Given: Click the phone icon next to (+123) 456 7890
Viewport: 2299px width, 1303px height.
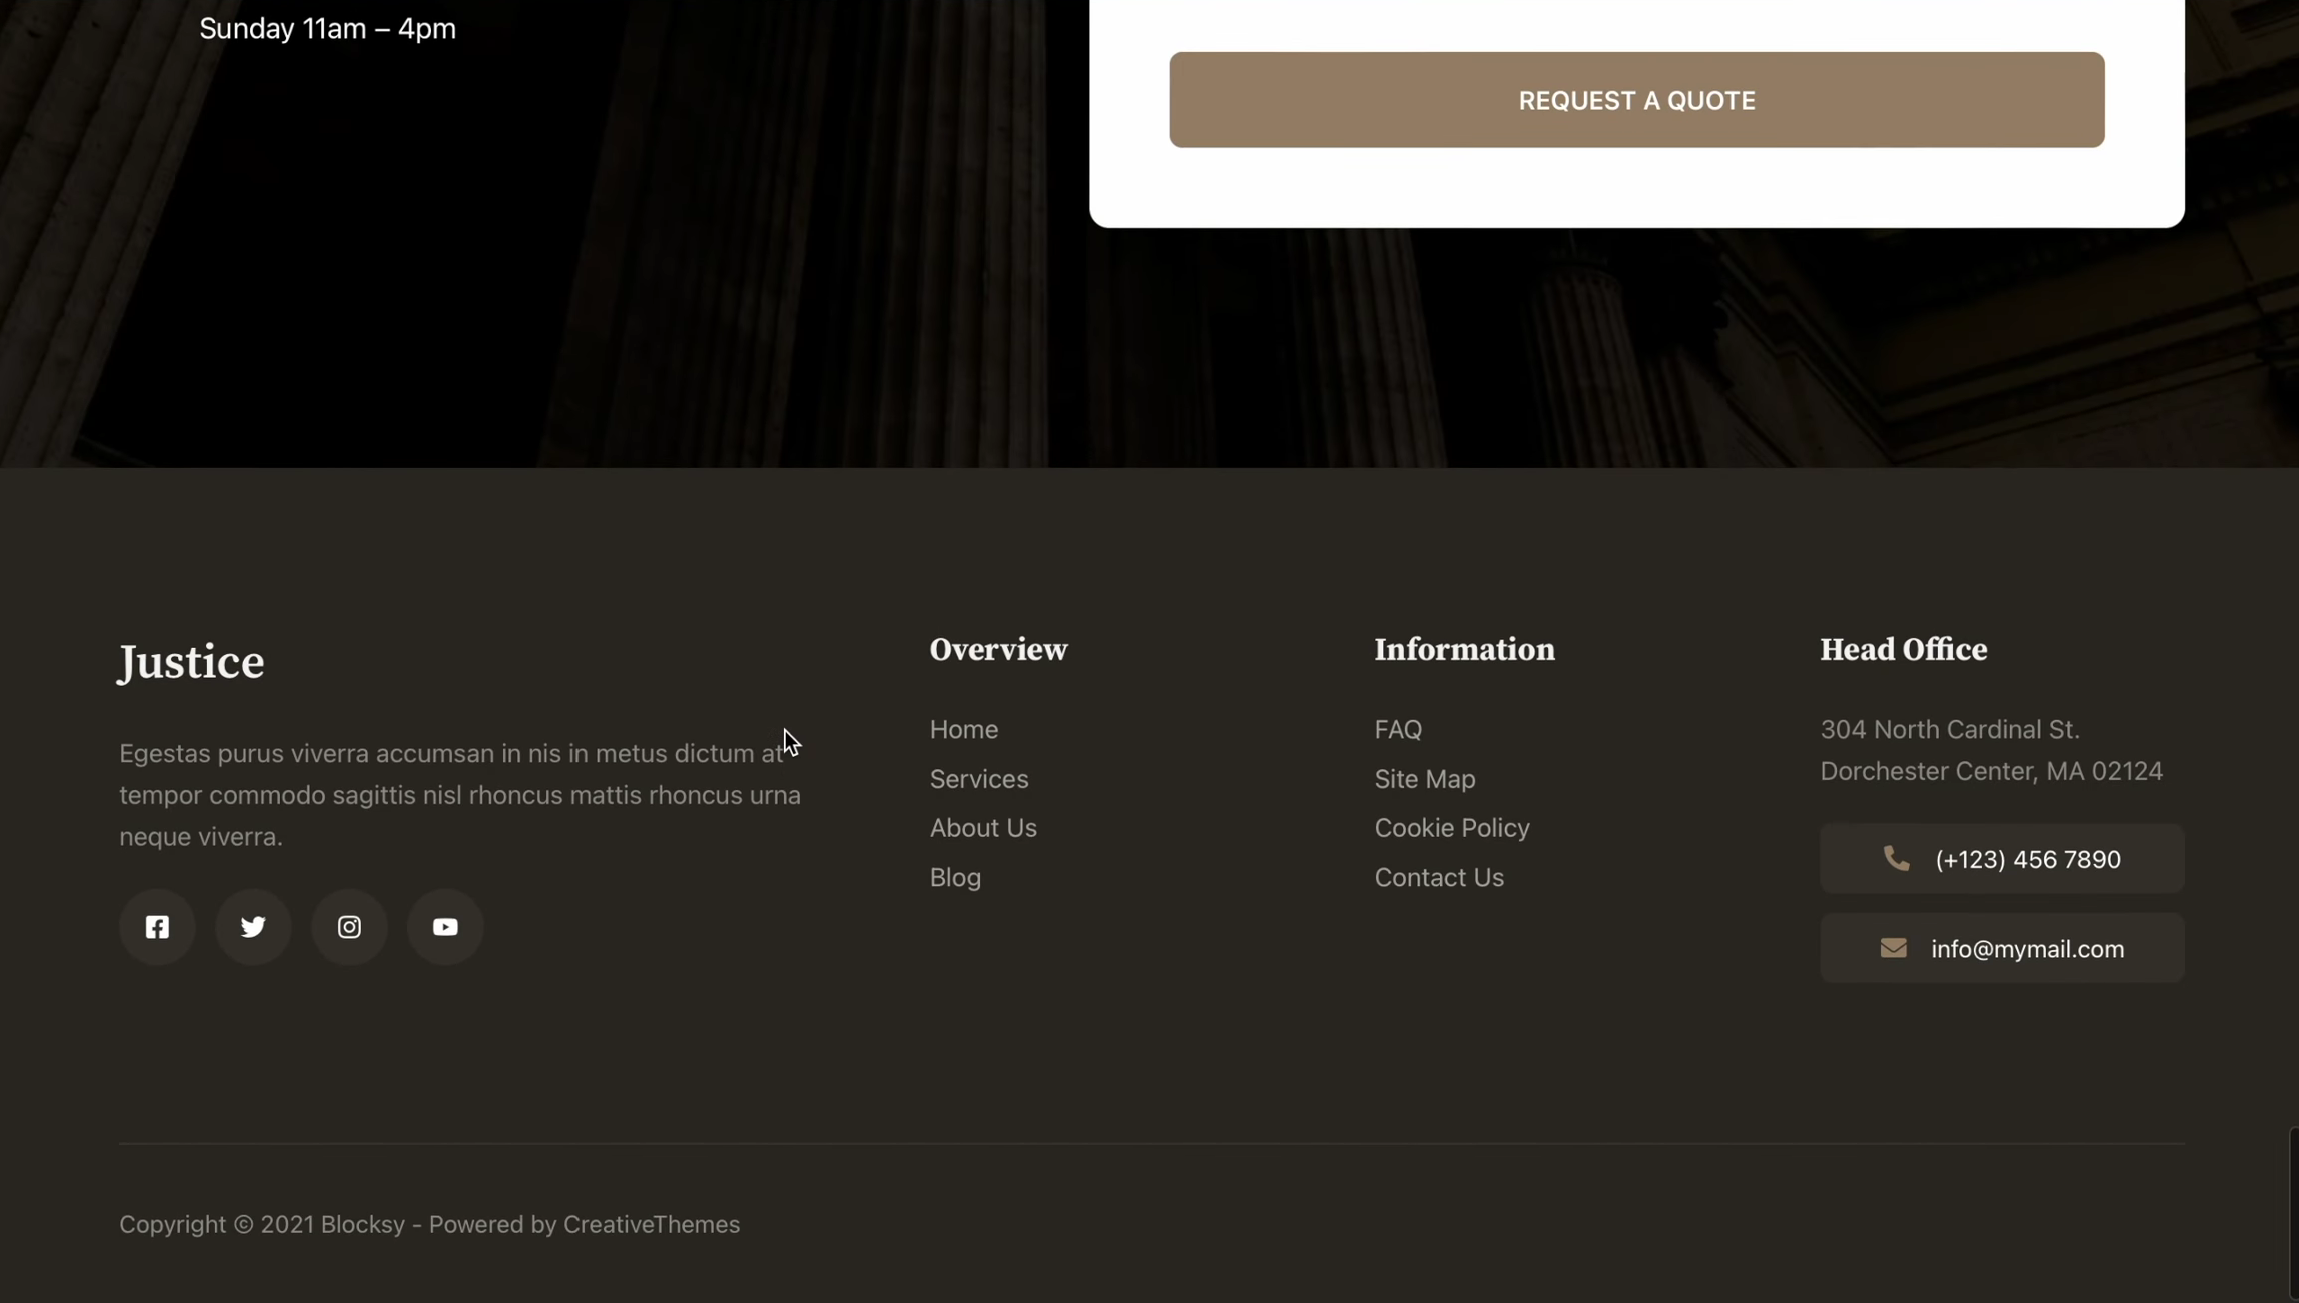Looking at the screenshot, I should pos(1895,858).
